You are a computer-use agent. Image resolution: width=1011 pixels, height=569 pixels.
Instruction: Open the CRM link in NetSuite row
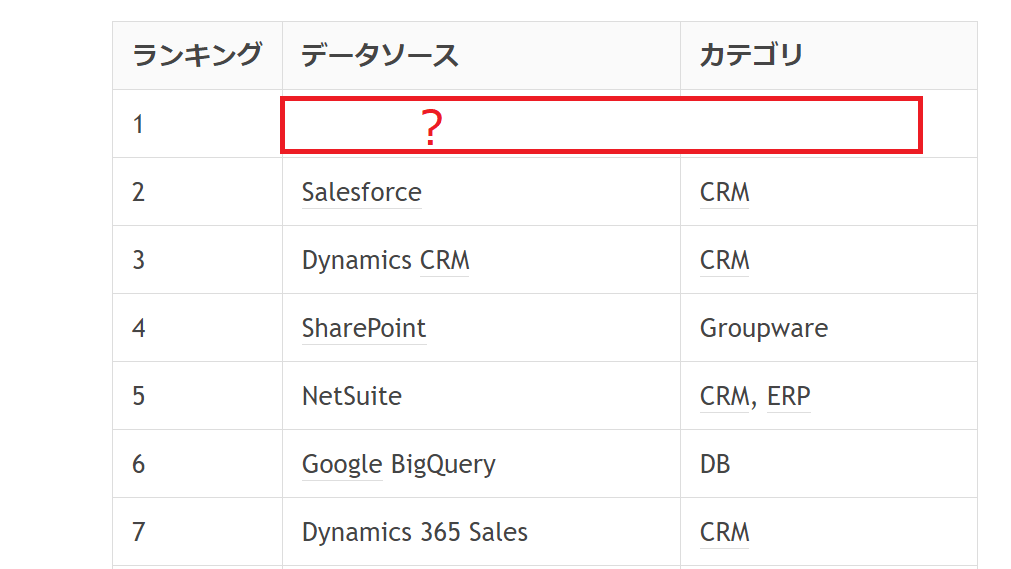723,396
